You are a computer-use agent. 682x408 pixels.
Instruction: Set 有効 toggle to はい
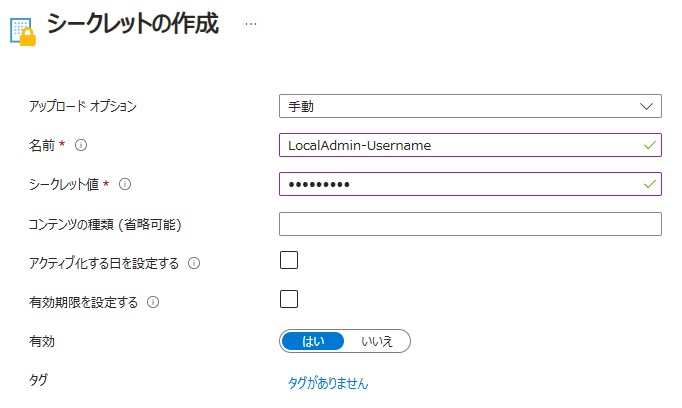(x=313, y=341)
